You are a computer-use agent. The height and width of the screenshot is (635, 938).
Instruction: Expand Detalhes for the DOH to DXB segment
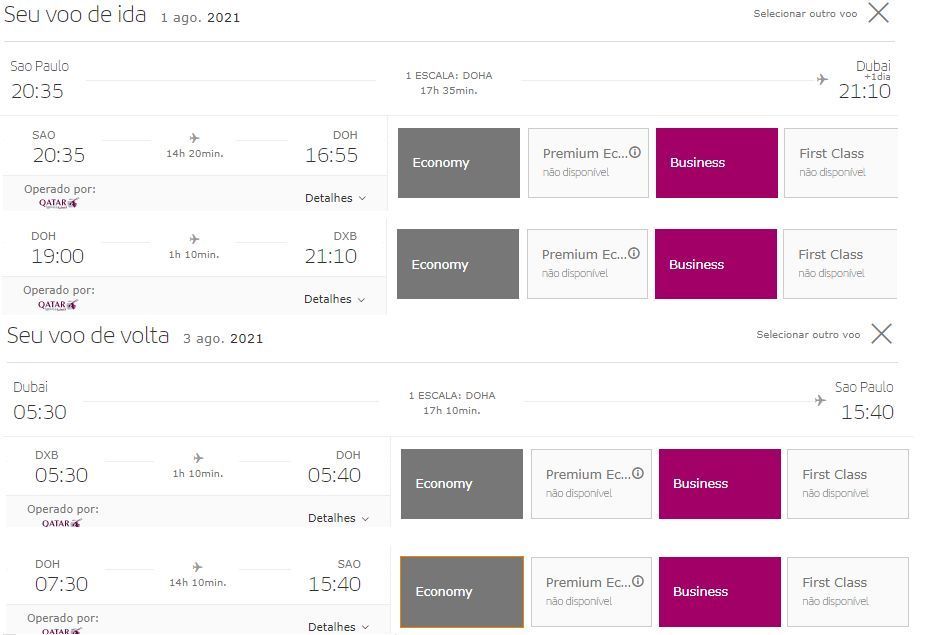334,299
